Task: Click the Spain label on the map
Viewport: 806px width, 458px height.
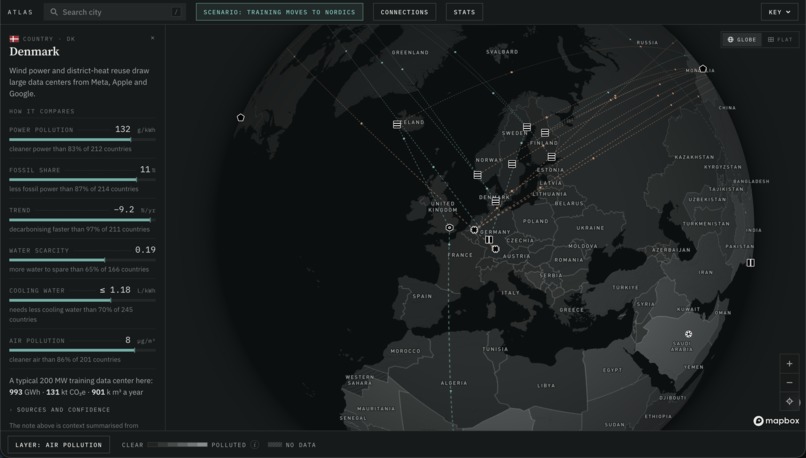Action: pos(423,296)
